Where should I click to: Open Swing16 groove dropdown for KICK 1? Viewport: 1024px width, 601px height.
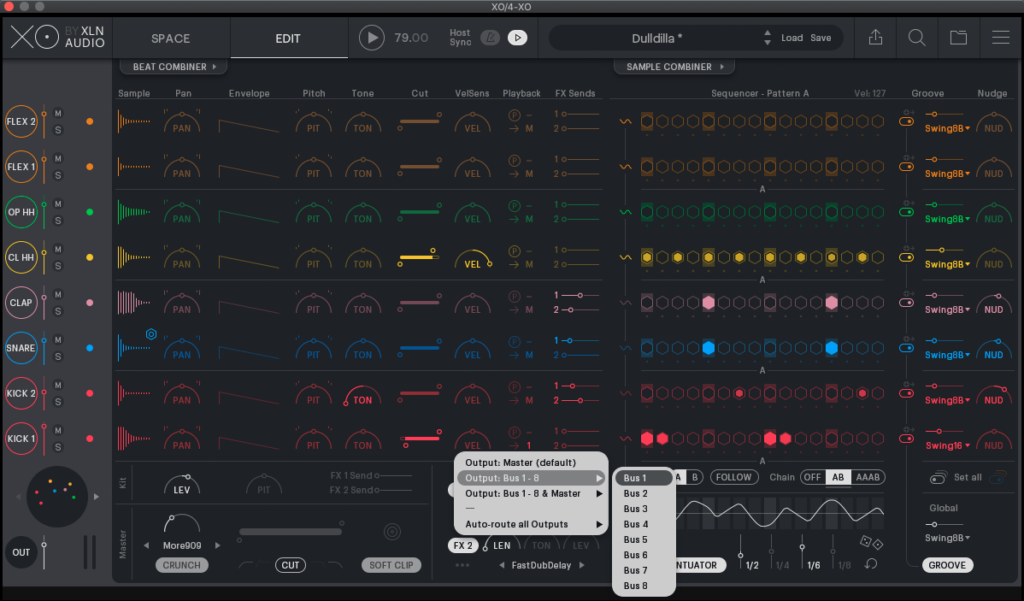[x=947, y=446]
